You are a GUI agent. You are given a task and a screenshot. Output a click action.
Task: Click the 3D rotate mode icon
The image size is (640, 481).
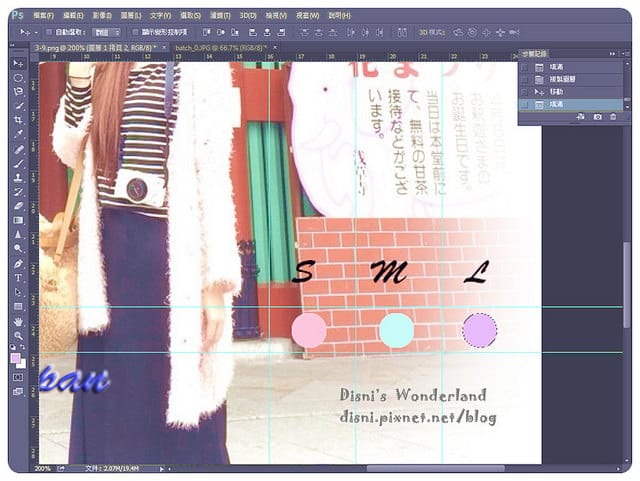pos(458,32)
